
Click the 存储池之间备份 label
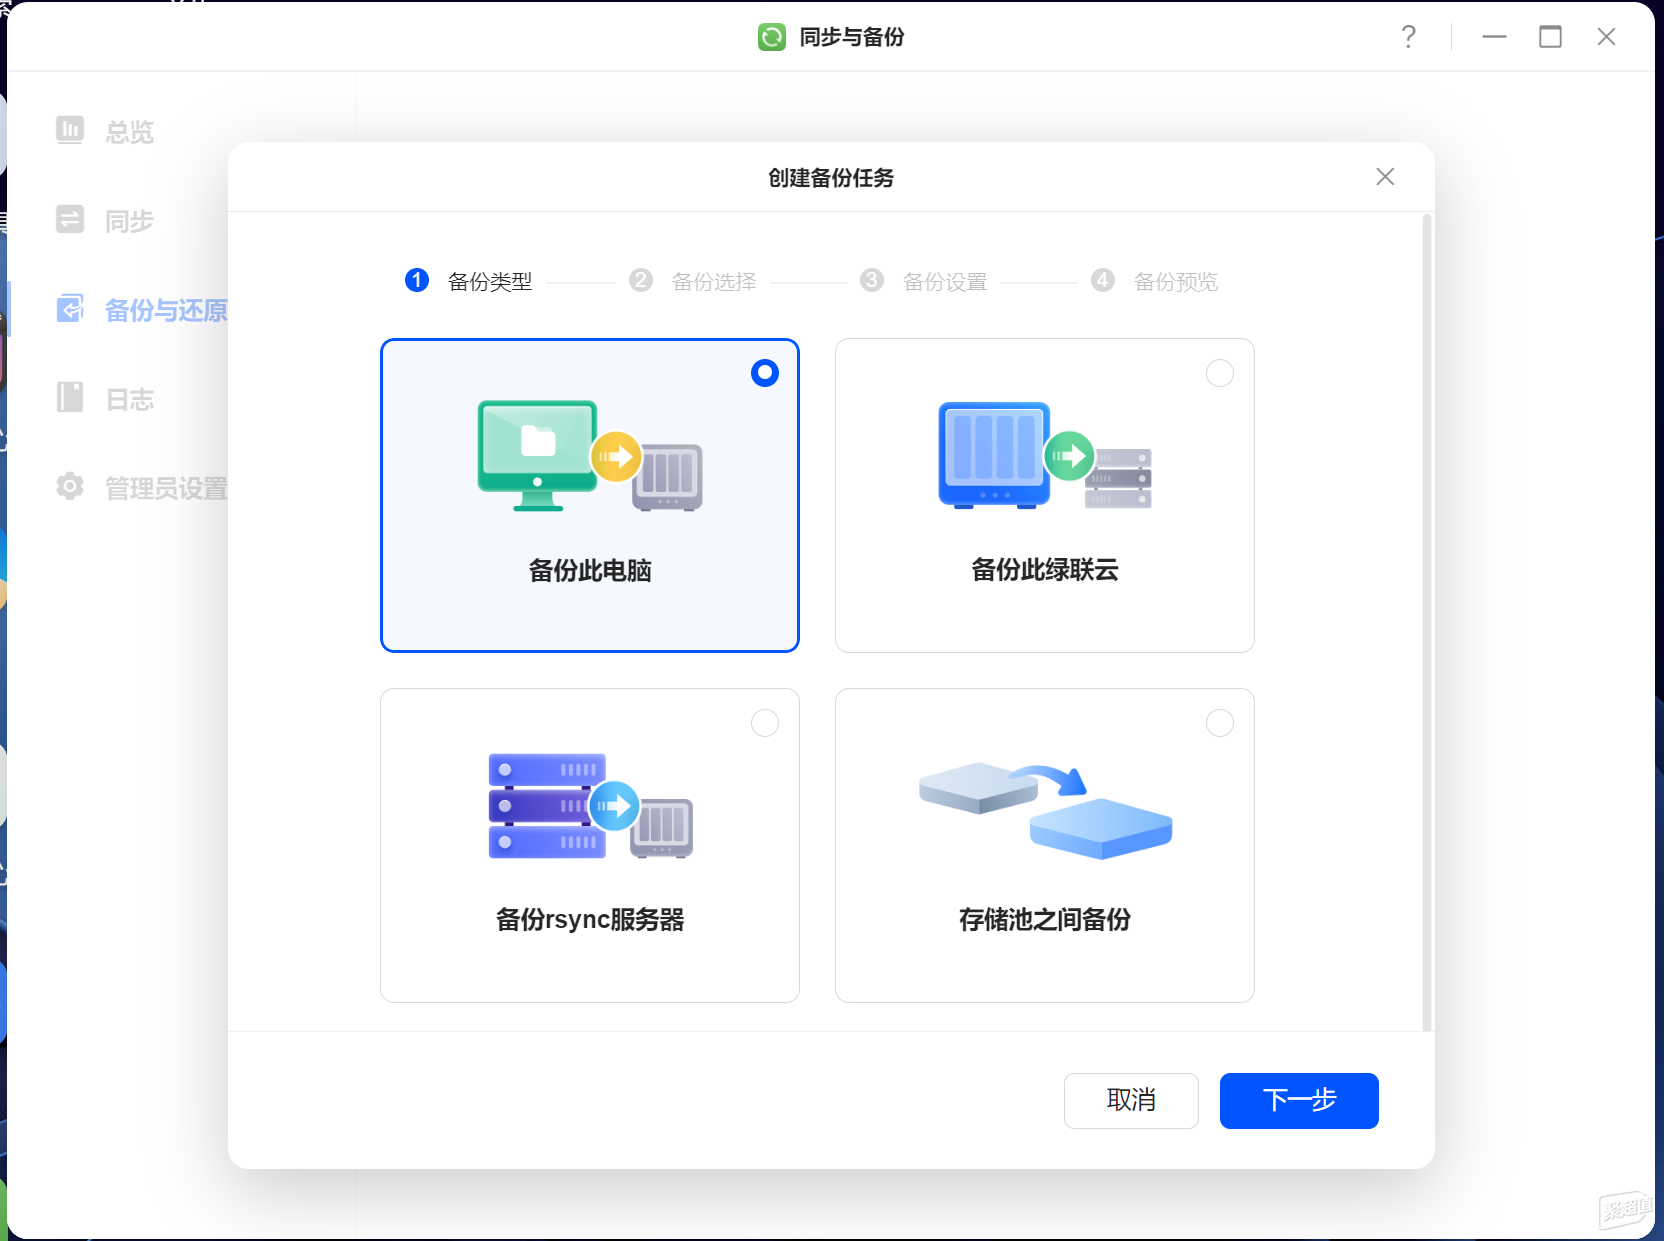(1045, 920)
